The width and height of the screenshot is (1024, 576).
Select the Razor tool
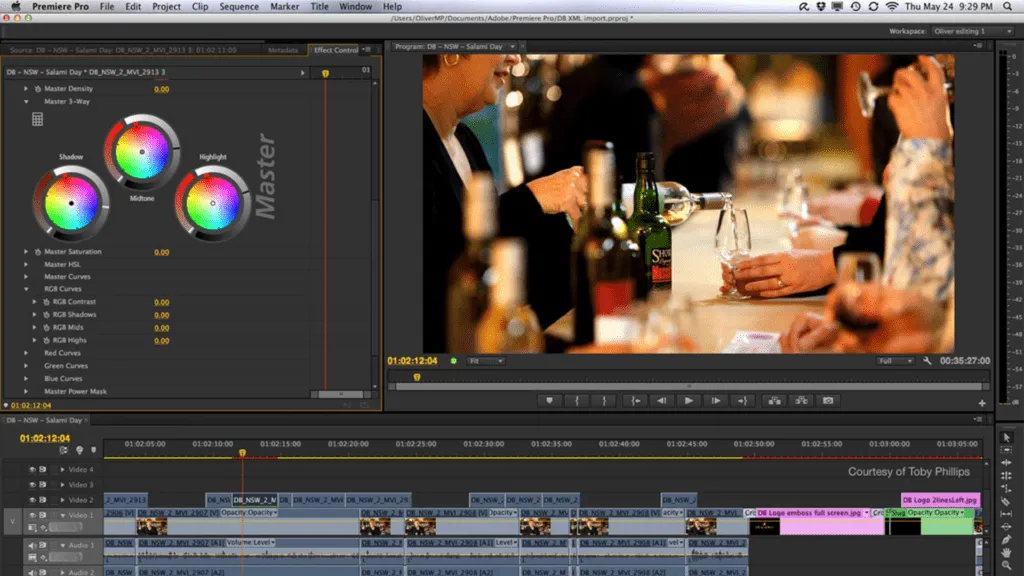tap(1006, 502)
